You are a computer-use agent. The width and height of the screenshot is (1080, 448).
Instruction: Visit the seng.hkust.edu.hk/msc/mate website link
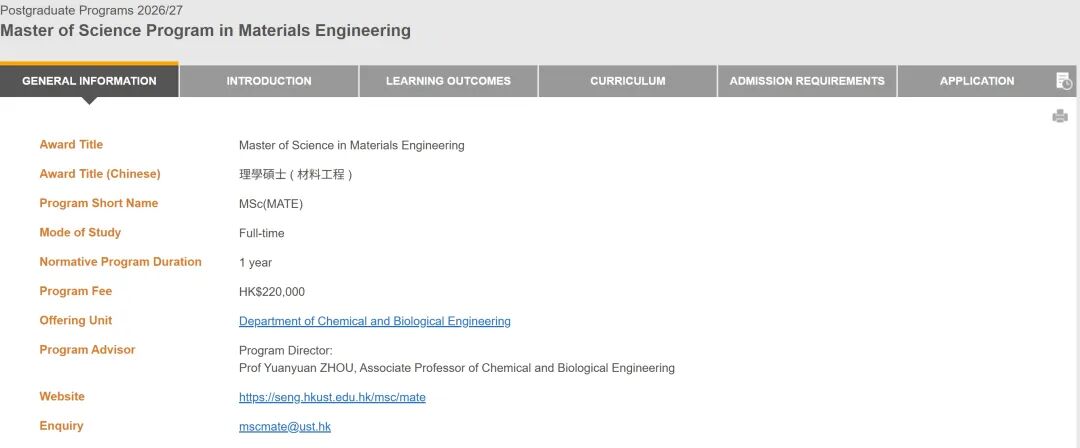[x=332, y=397]
